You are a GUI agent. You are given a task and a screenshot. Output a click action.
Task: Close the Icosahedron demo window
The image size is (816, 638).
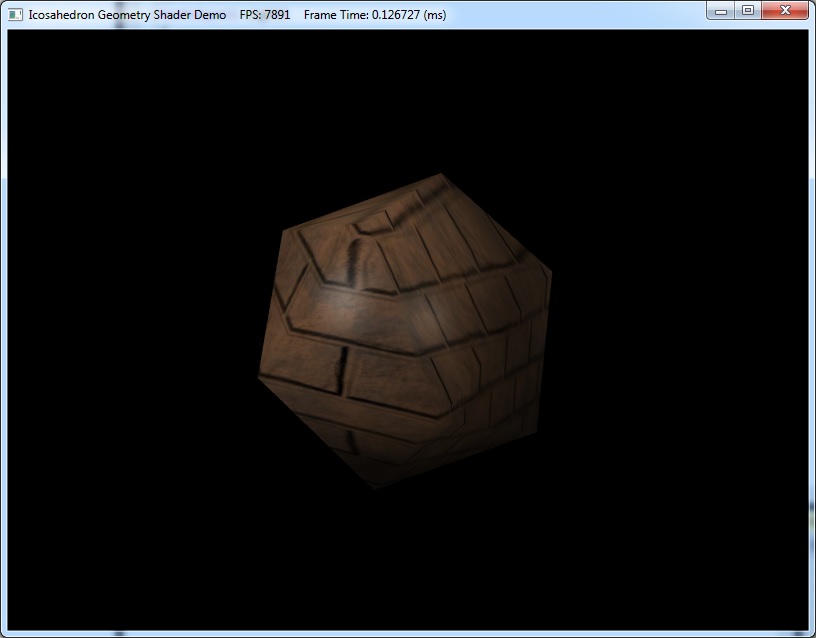click(x=785, y=11)
